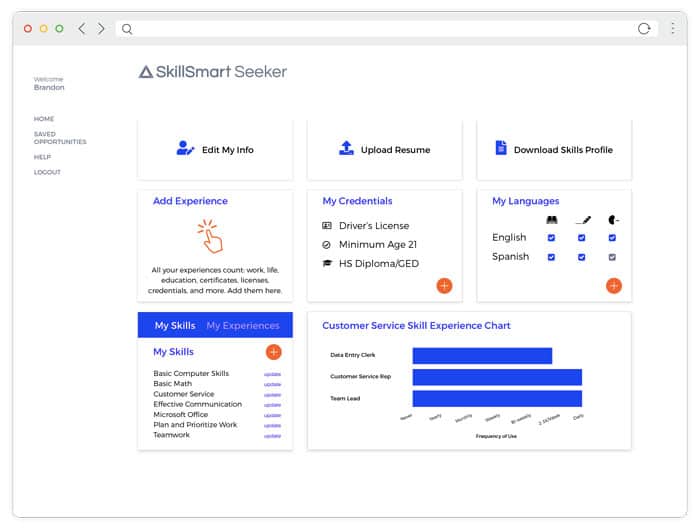Screen dimensions: 700x529
Task: Click the Frequency of Use axis label
Action: coord(496,436)
